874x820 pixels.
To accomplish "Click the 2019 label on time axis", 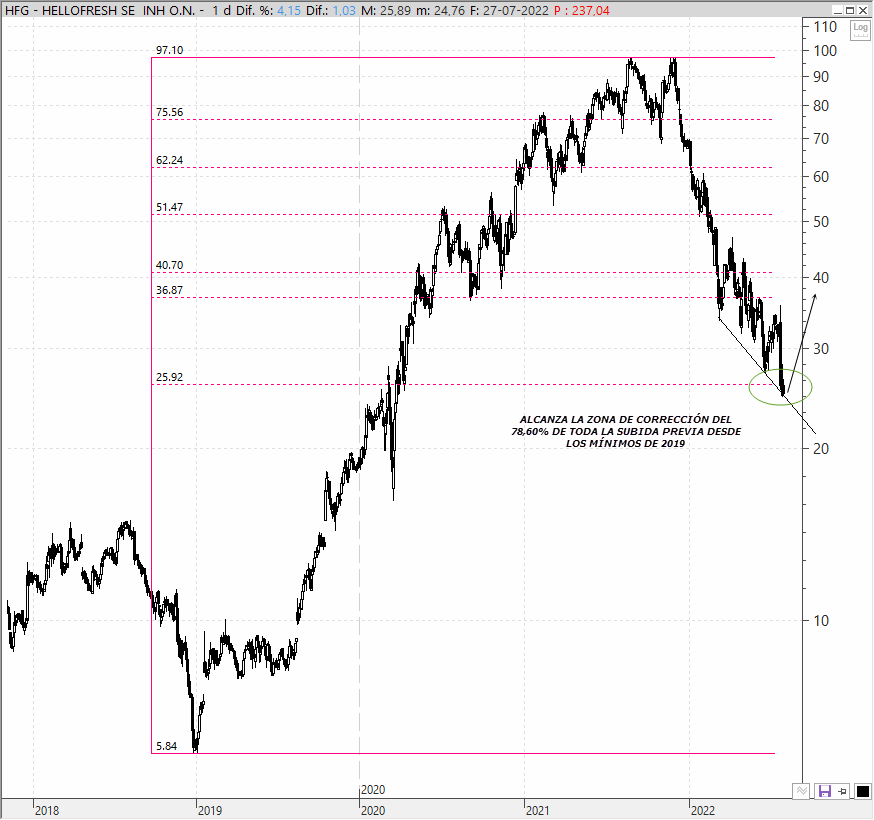I will [210, 810].
